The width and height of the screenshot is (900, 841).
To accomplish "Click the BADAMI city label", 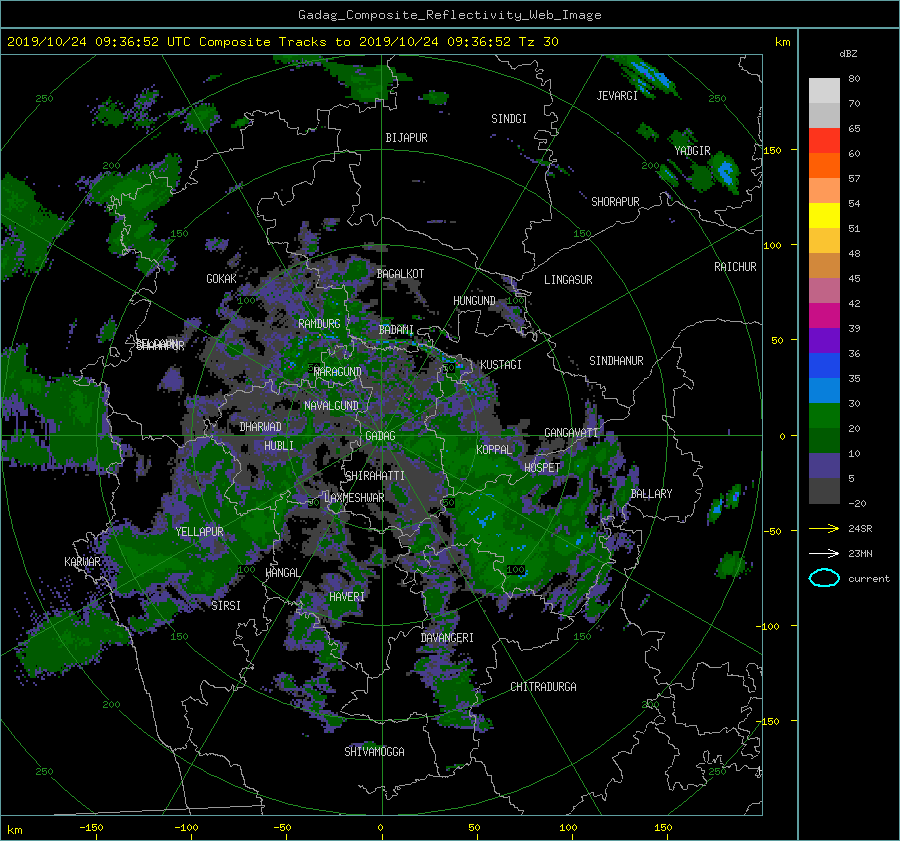I will tap(396, 330).
